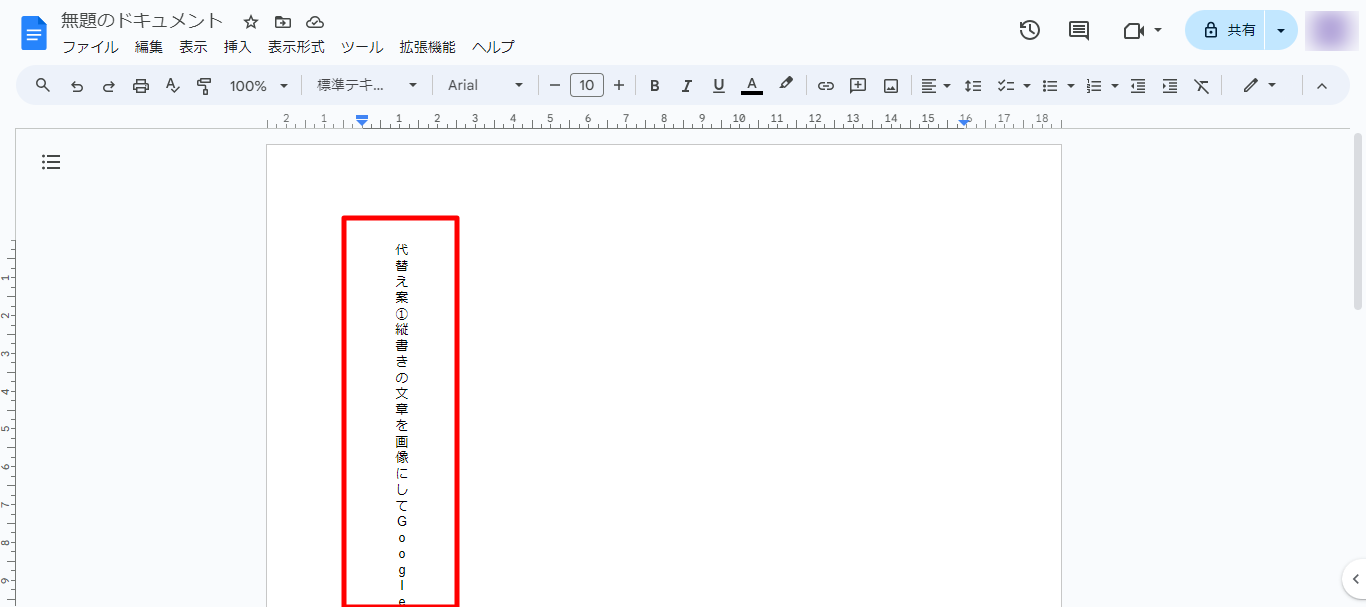Open the 拡張機能 menu
Screen dimensions: 1366x607
click(x=427, y=47)
